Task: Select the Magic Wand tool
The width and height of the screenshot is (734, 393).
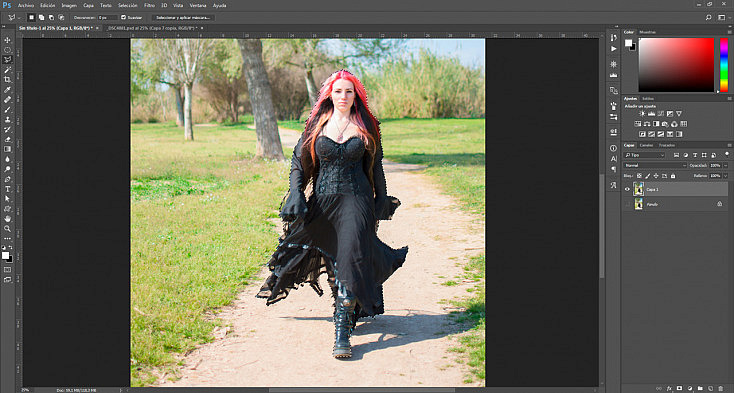Action: [x=7, y=70]
